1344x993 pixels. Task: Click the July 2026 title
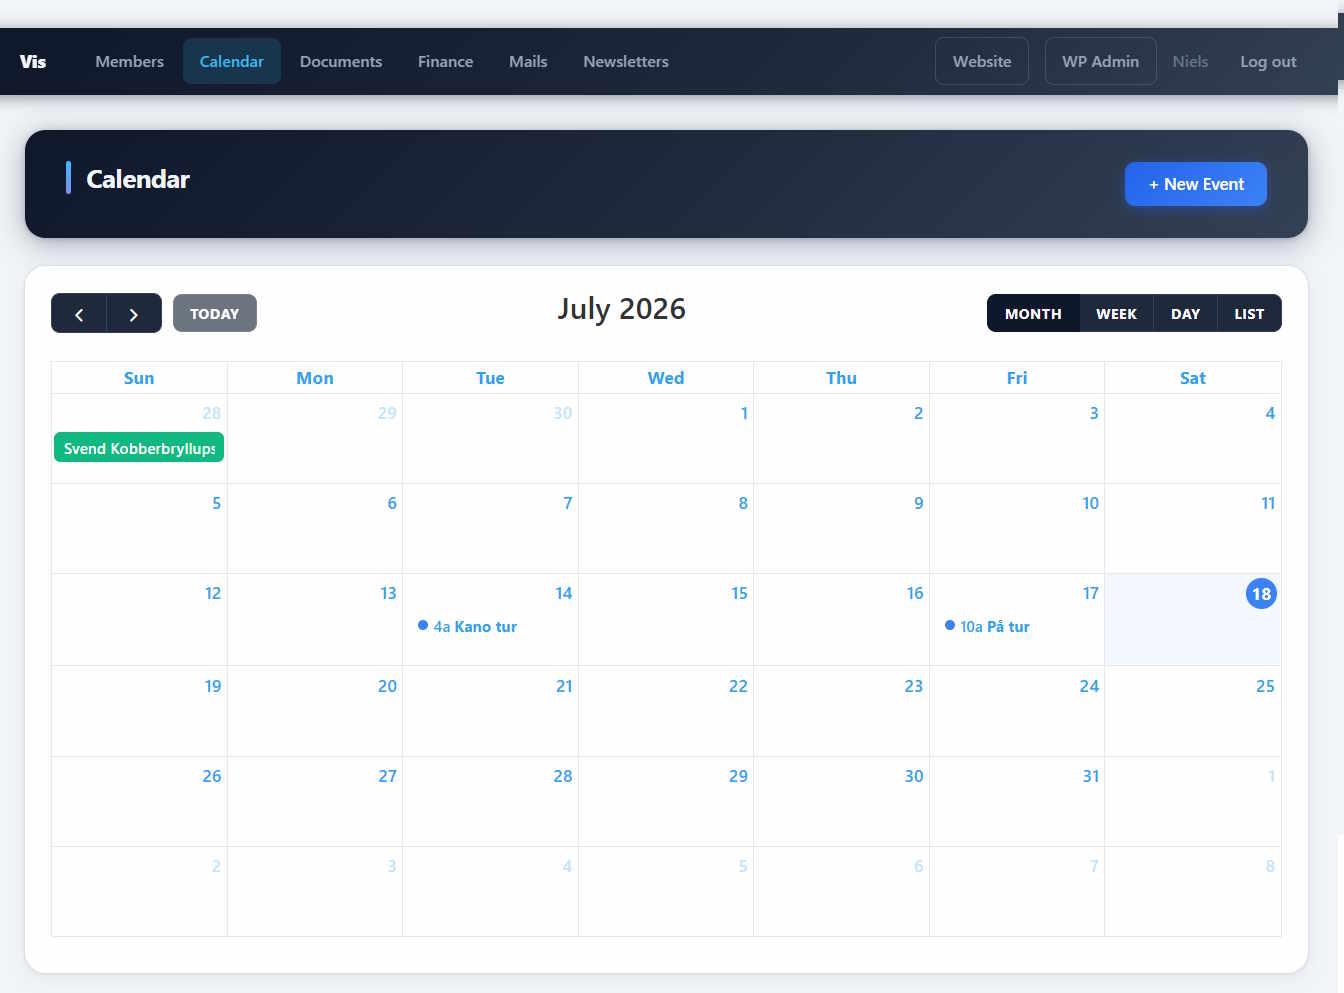tap(621, 309)
